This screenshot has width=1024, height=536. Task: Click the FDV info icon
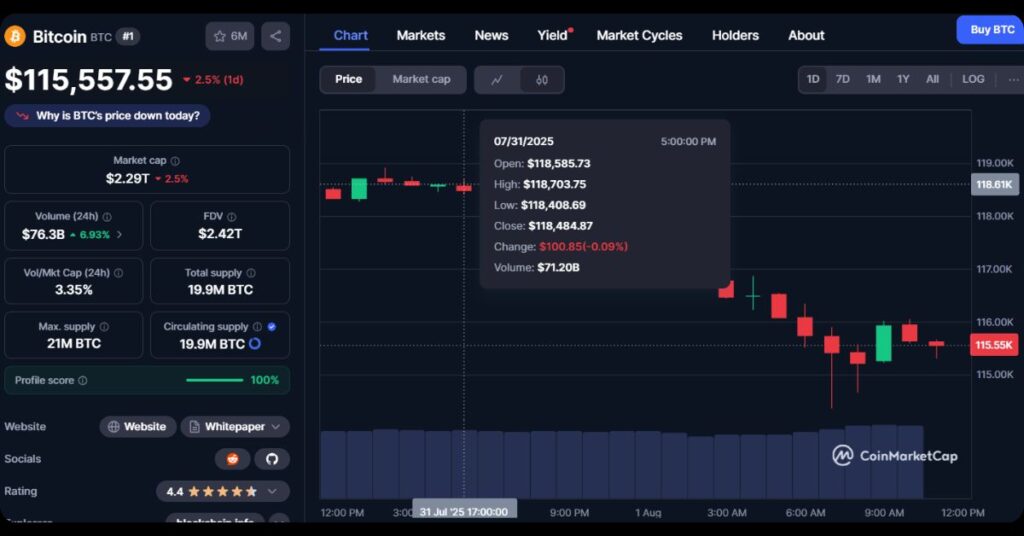(231, 217)
